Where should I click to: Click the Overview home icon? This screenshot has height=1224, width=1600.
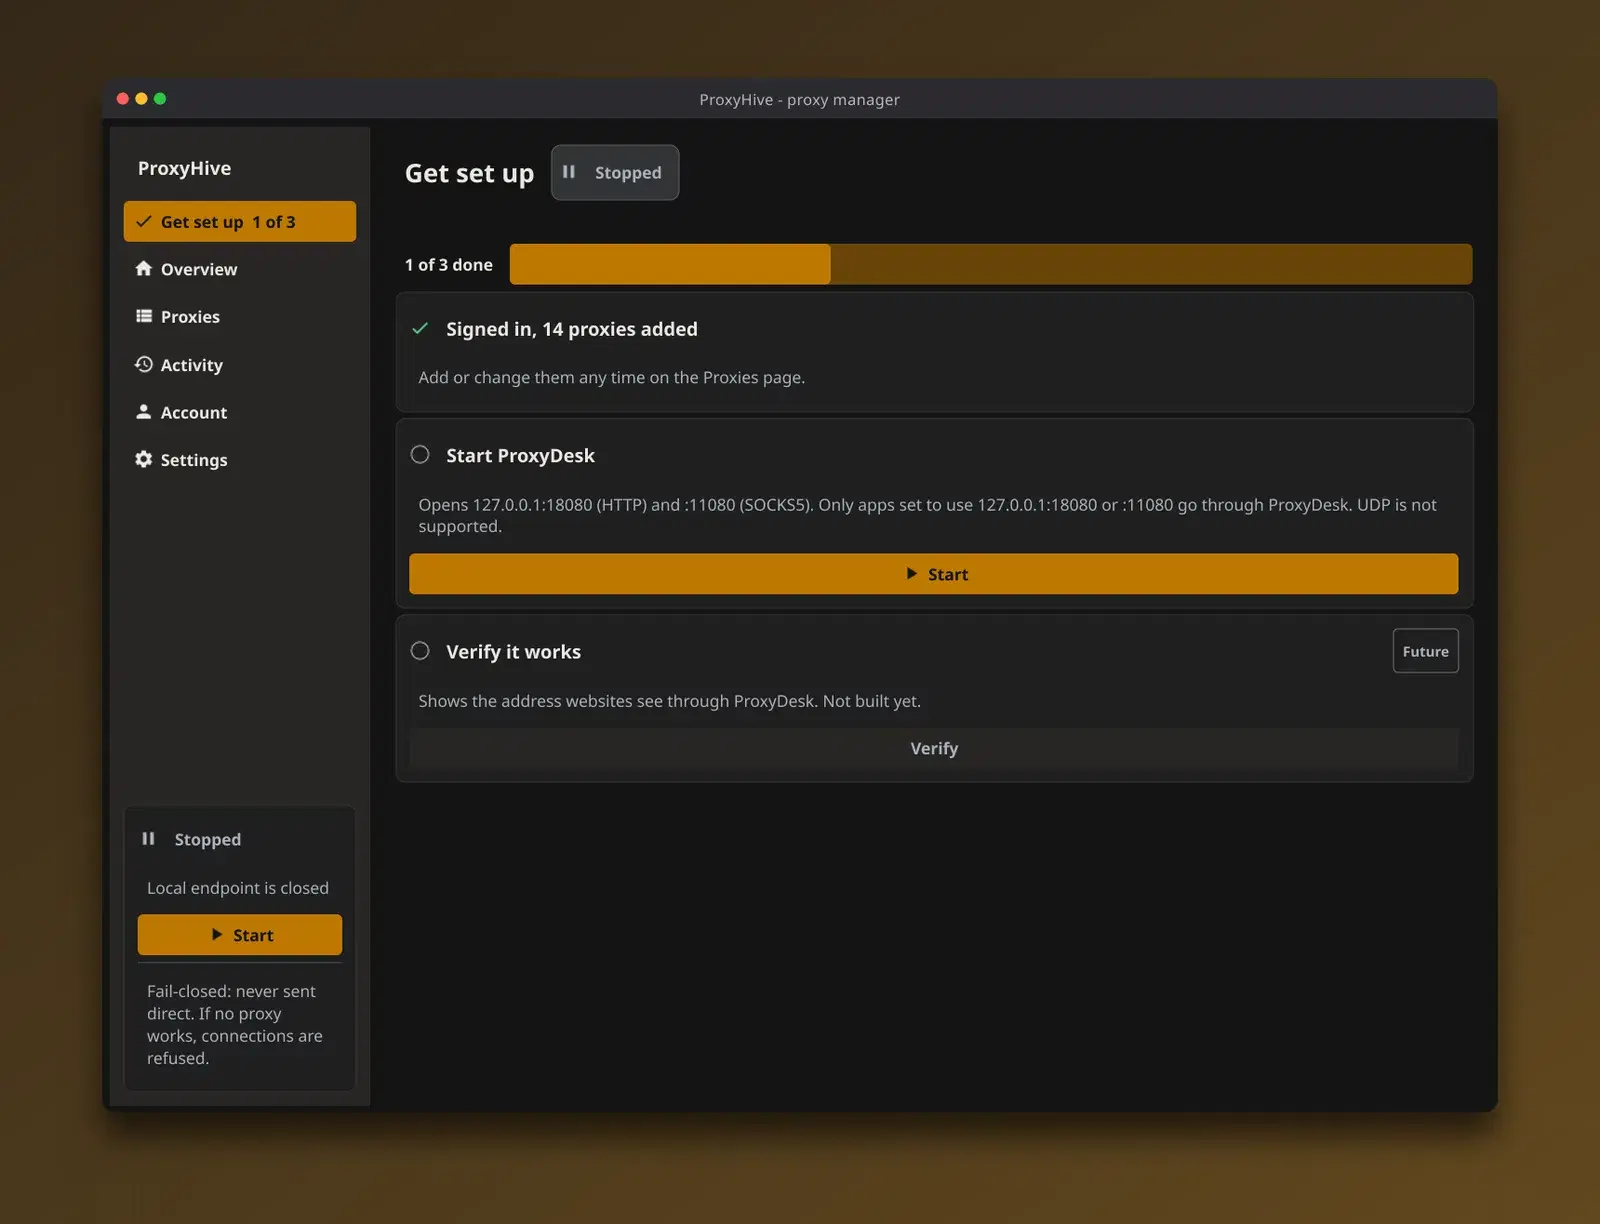(x=144, y=268)
